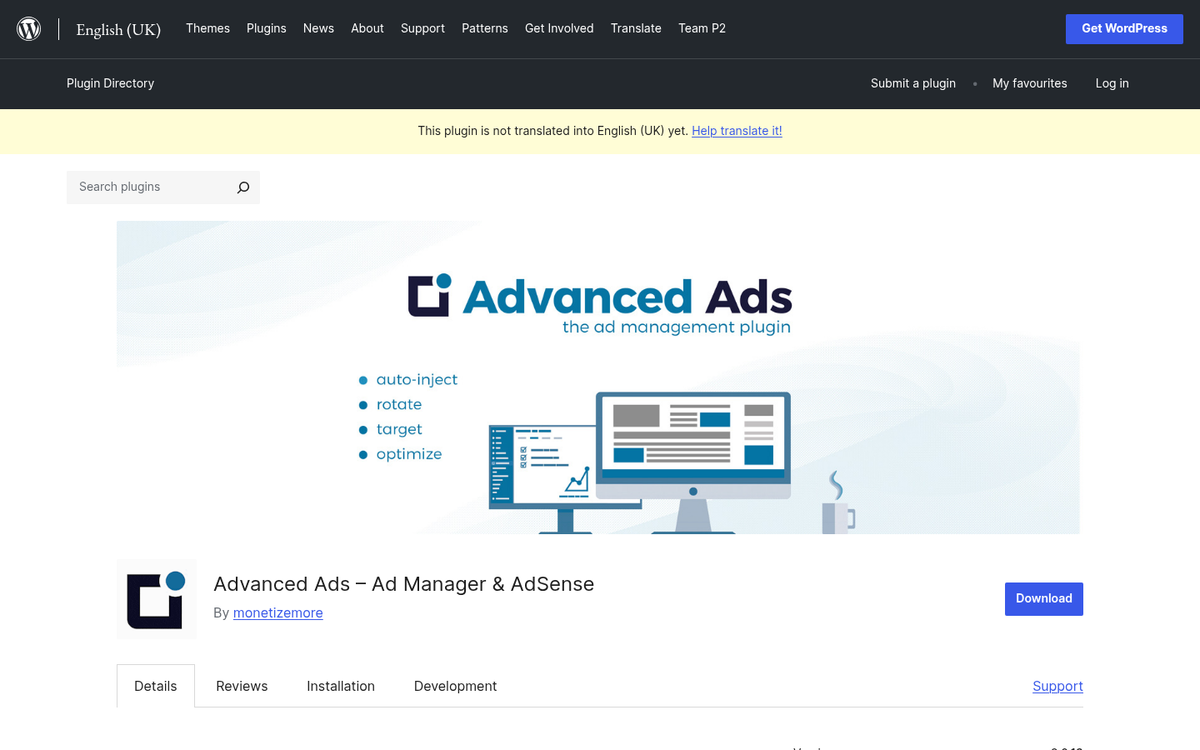Click the Get WordPress button

coord(1124,28)
